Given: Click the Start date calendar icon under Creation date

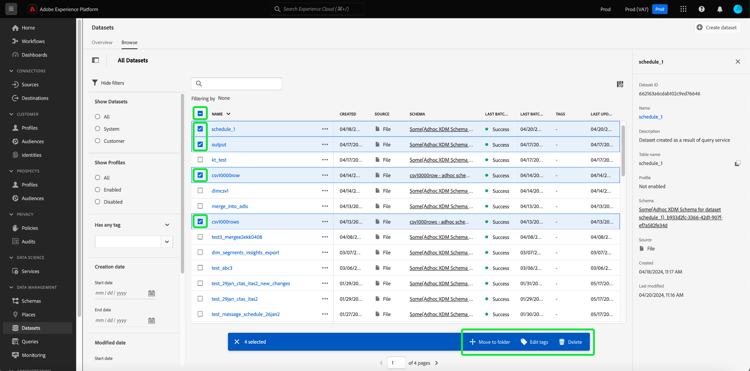Looking at the screenshot, I should coord(151,293).
